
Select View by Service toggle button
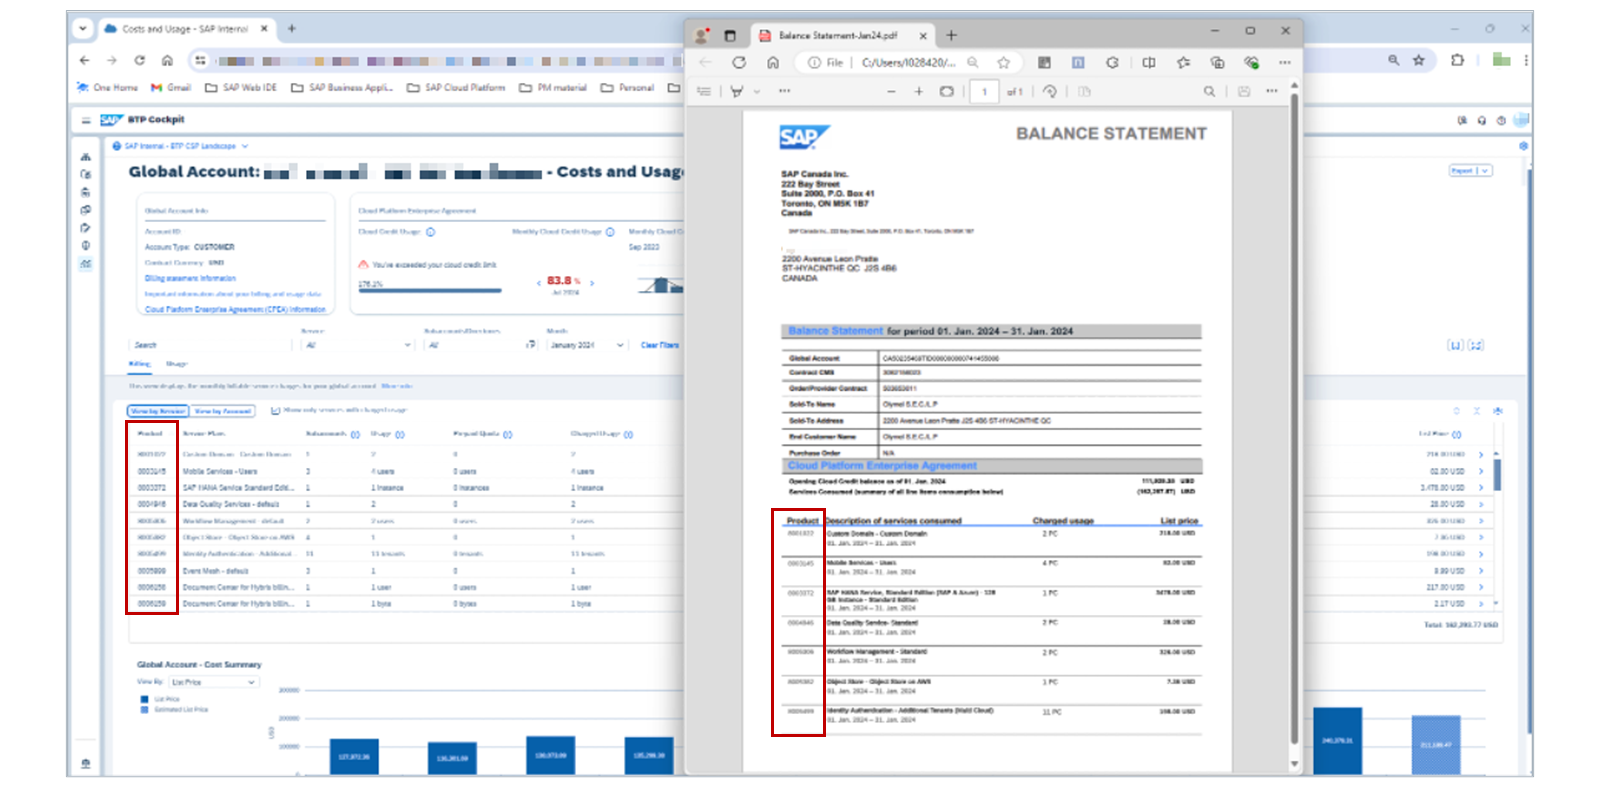point(158,411)
